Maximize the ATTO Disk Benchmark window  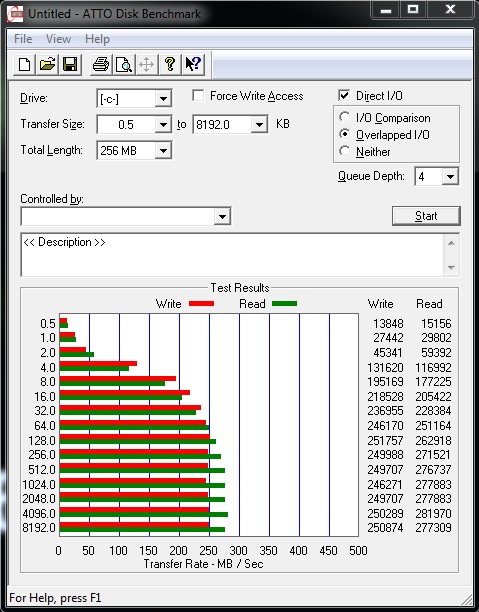413,10
